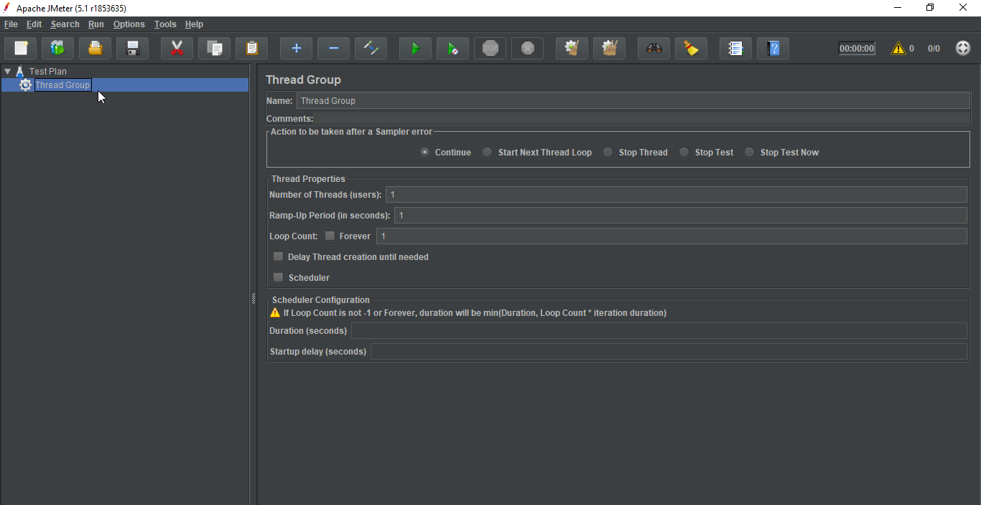Open the Edit menu
The height and width of the screenshot is (505, 981).
point(34,24)
